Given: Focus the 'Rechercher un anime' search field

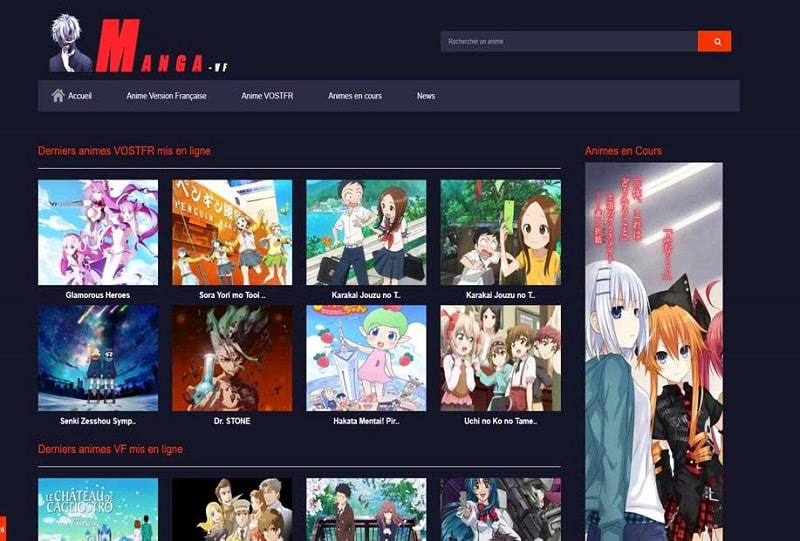Looking at the screenshot, I should 569,41.
